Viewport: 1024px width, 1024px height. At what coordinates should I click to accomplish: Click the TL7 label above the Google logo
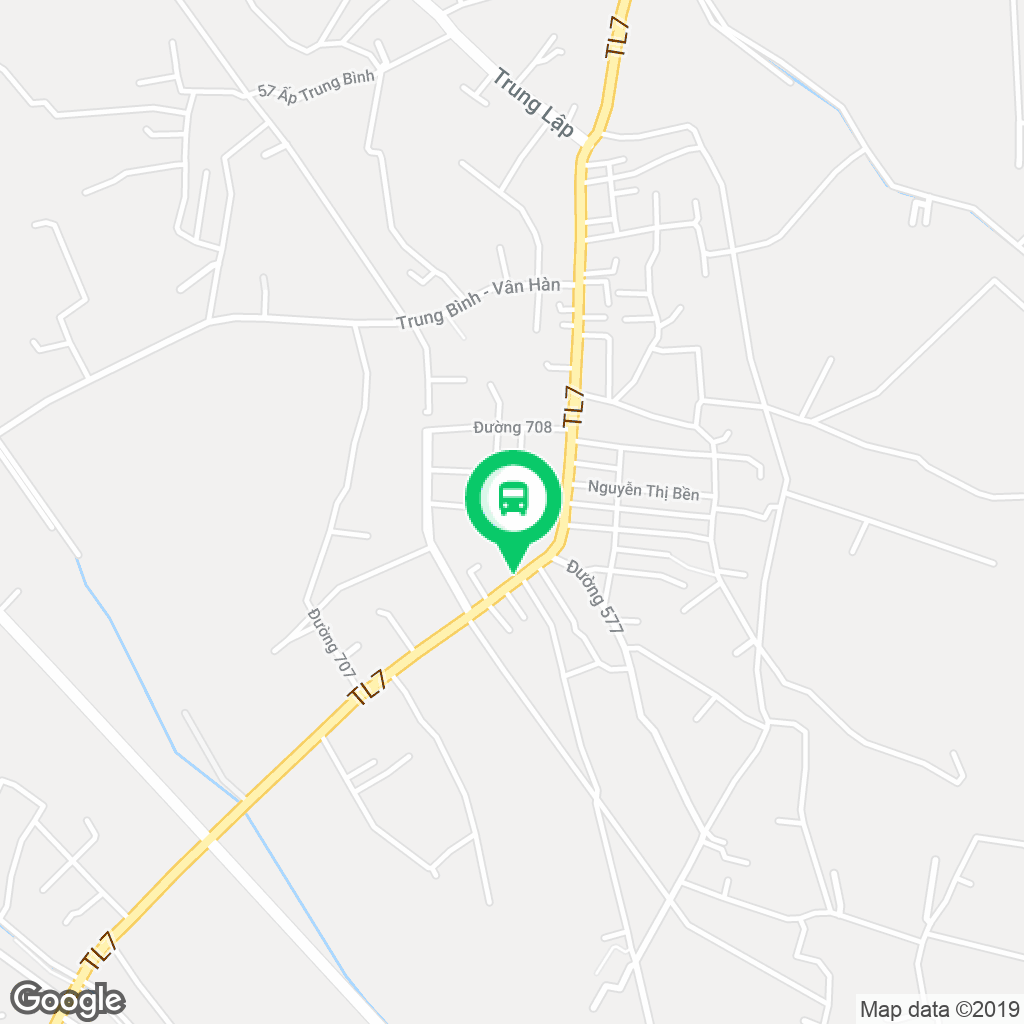pyautogui.click(x=100, y=950)
